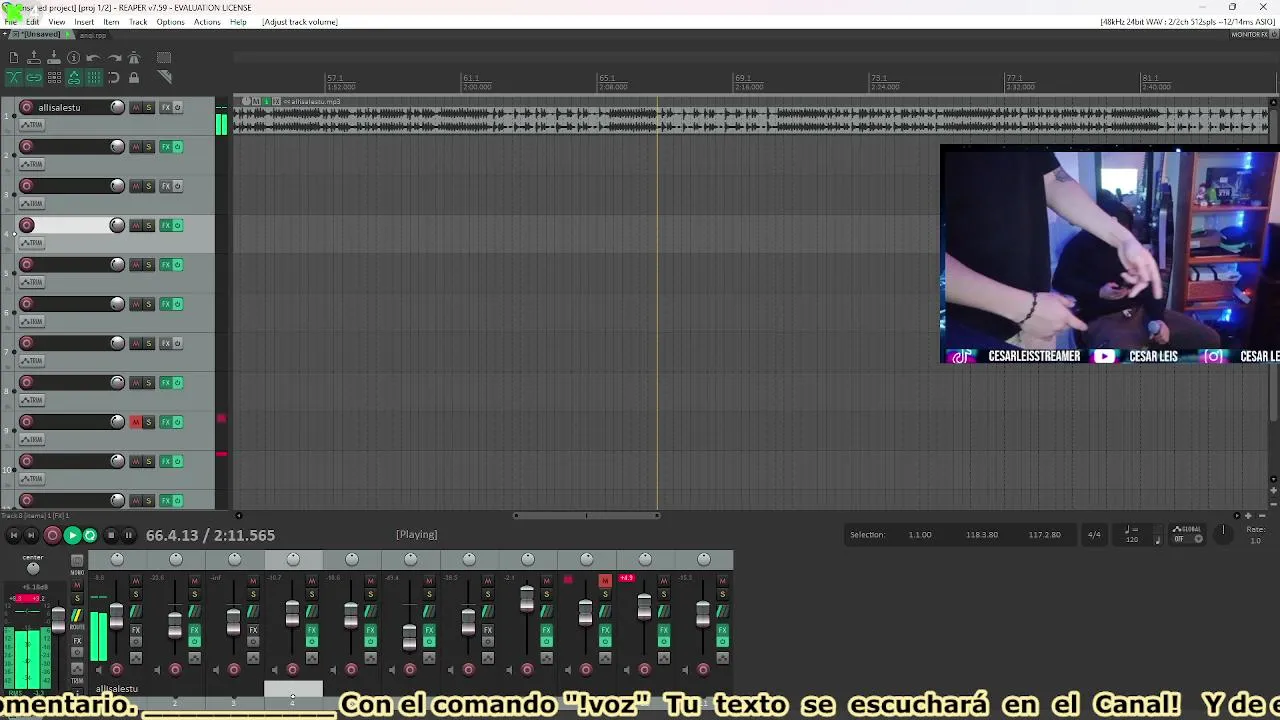
Task: Click the master center pan knob
Action: 33,568
